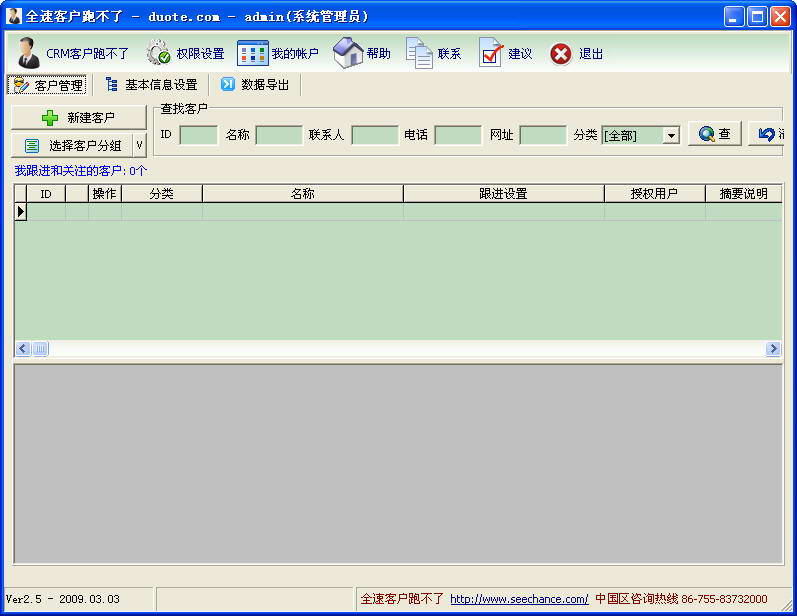The width and height of the screenshot is (797, 616).
Task: Click 我跟进和关注的客户: 0个 text
Action: point(81,171)
